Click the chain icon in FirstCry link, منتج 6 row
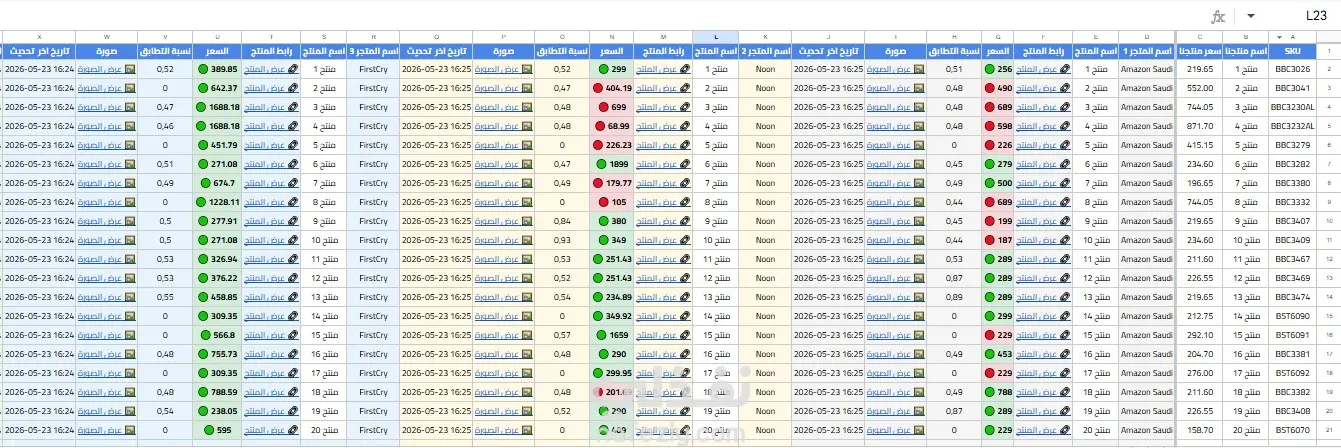1341x448 pixels. [x=292, y=164]
